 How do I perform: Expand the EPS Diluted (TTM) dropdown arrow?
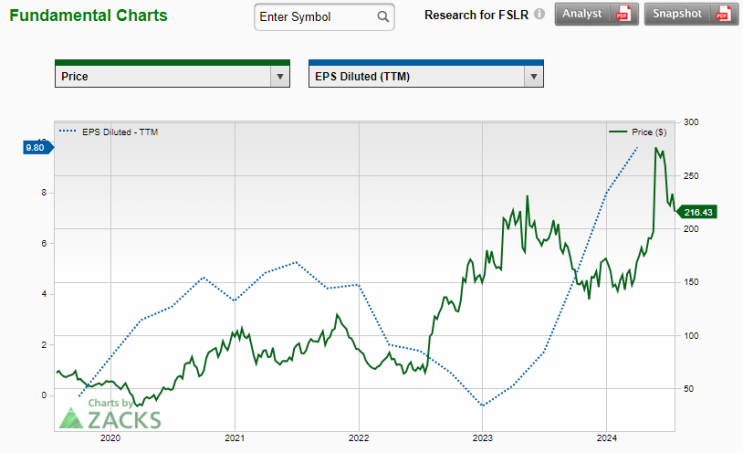(x=534, y=76)
